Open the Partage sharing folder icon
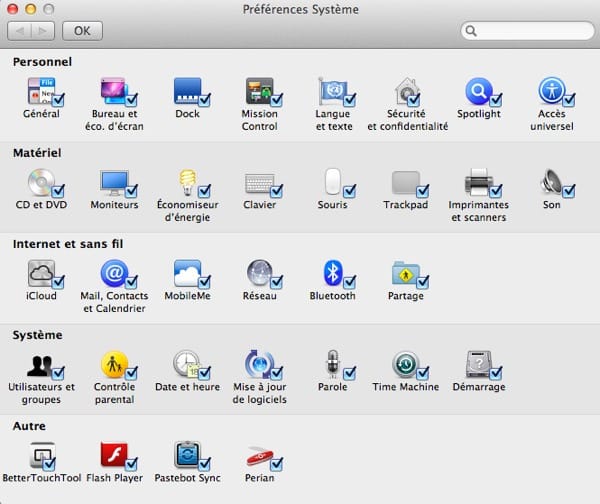 tap(406, 273)
